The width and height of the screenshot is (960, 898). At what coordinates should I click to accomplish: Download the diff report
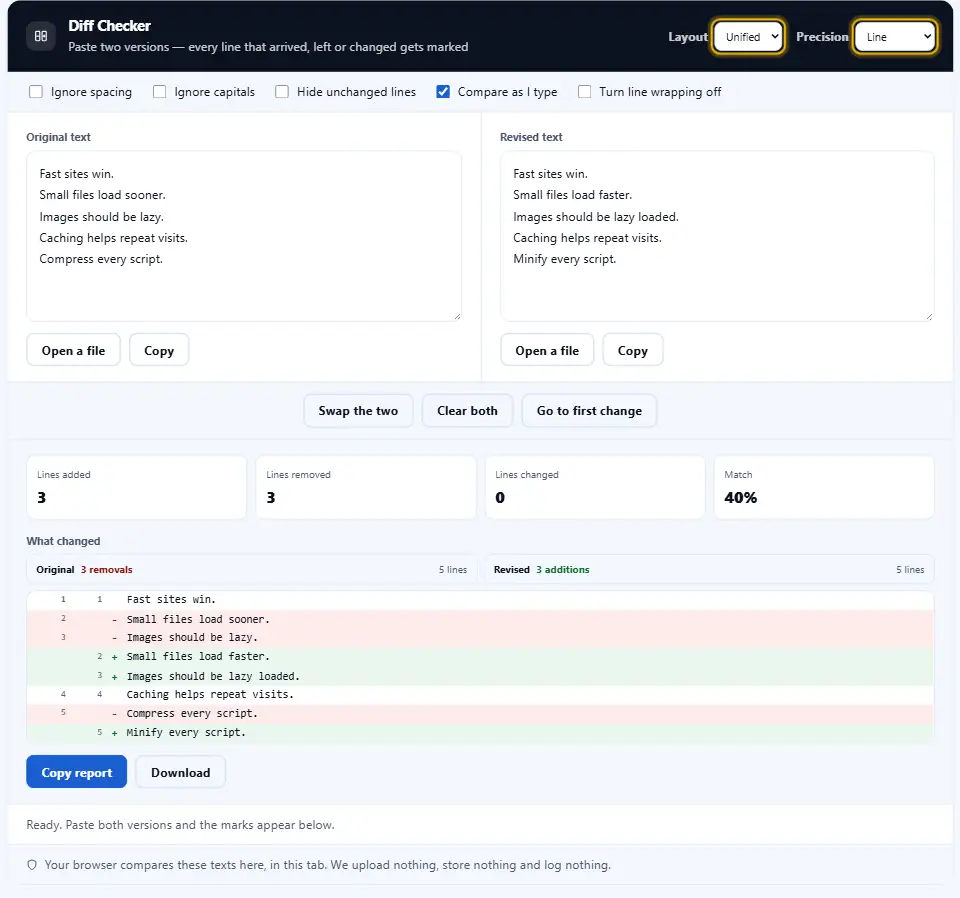tap(181, 772)
